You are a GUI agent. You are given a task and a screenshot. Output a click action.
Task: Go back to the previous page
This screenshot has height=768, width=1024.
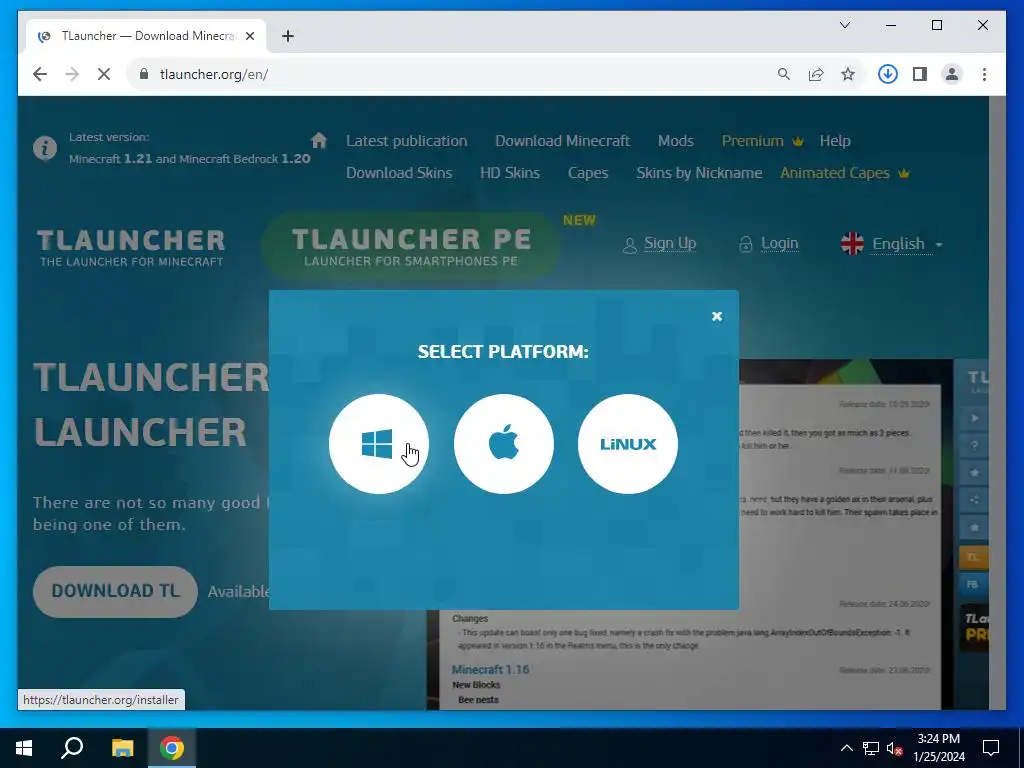(40, 74)
